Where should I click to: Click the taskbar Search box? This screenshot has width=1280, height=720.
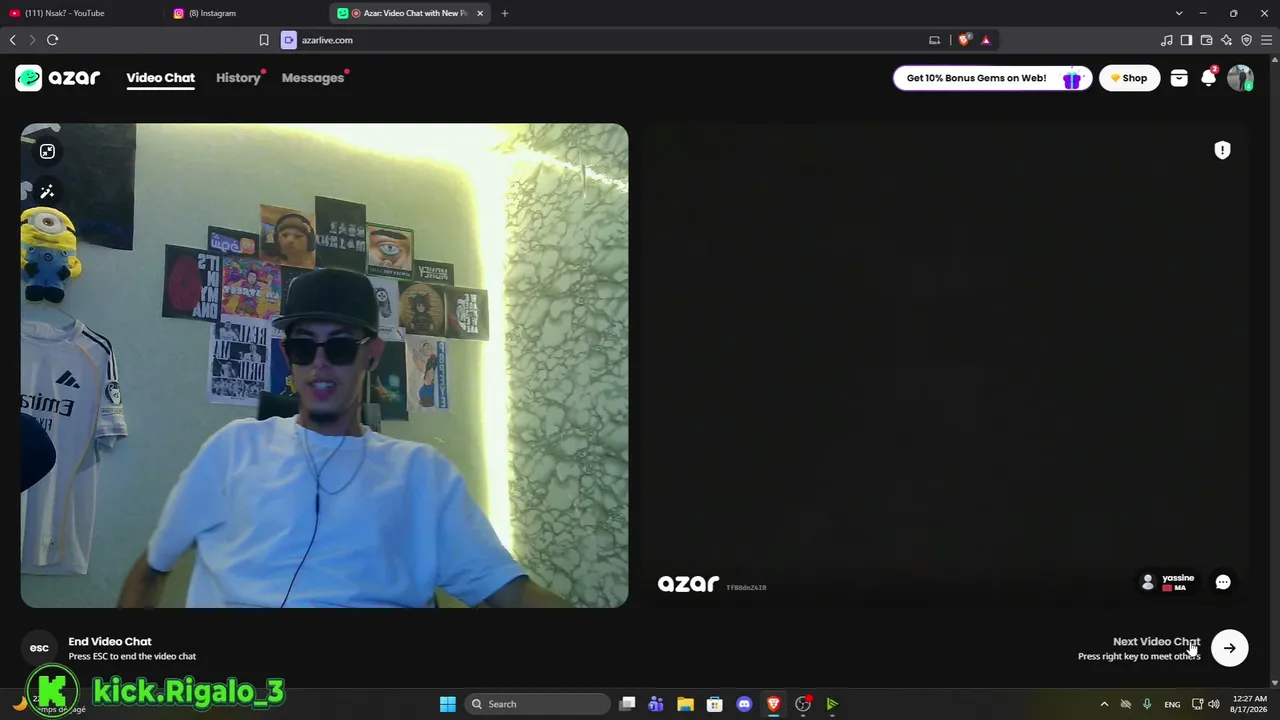point(539,704)
